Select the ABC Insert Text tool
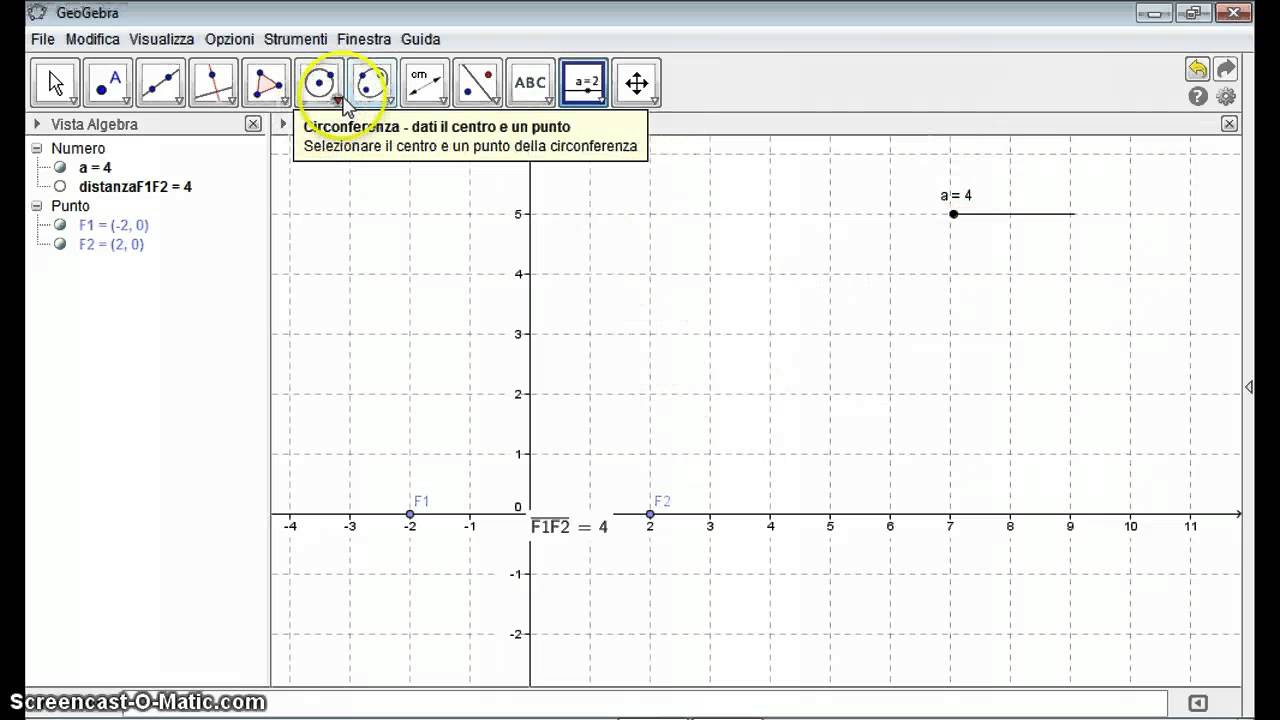1280x720 pixels. pos(530,83)
